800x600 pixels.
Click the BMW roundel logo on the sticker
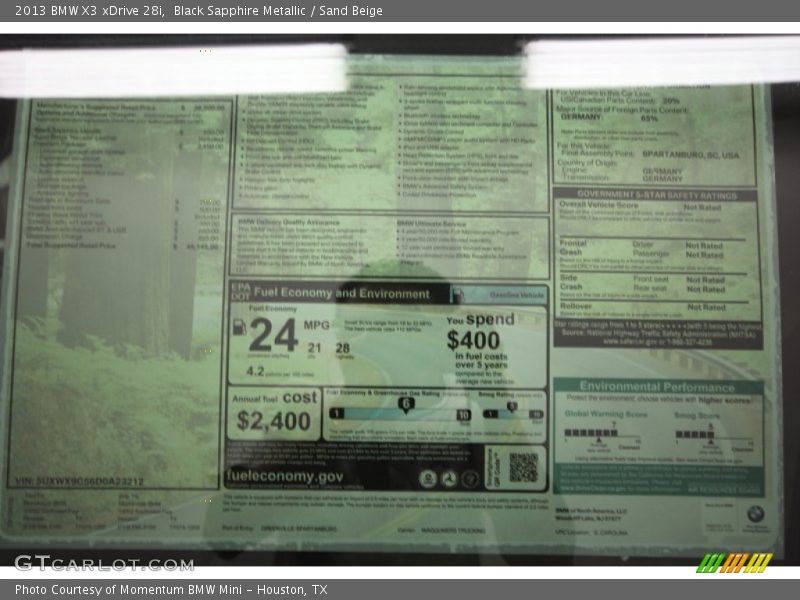[756, 513]
